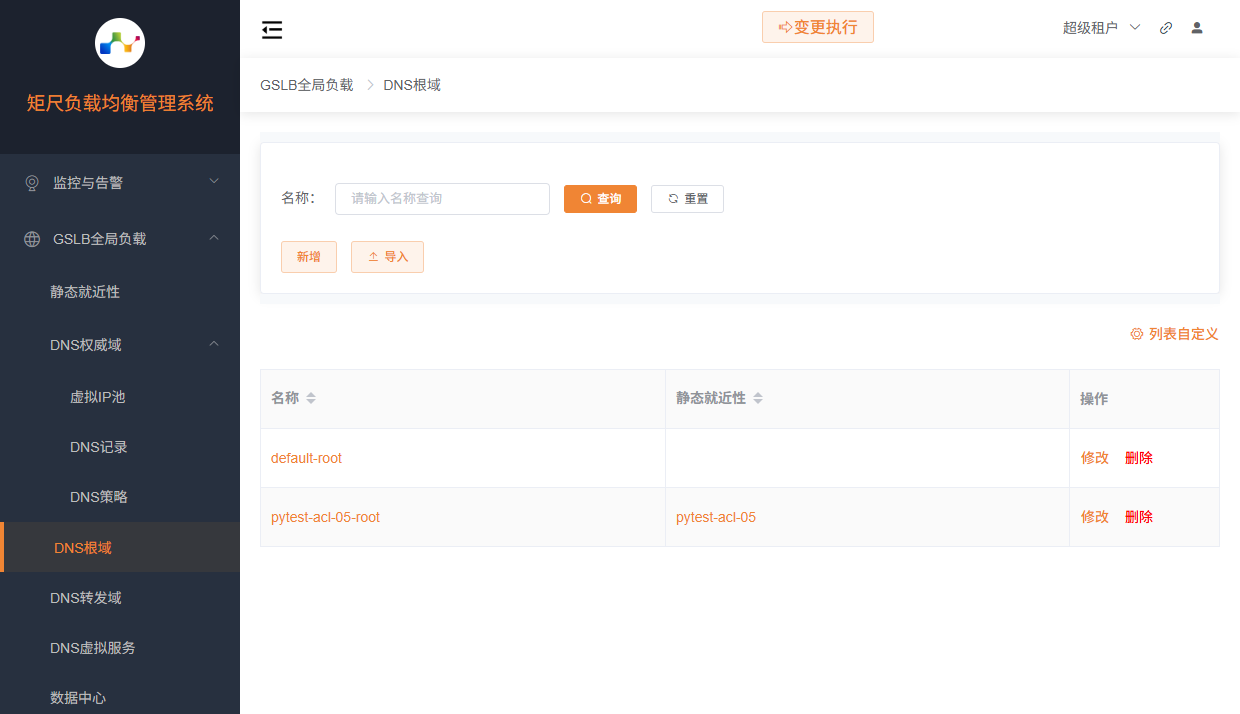Open 虚拟IP池 sidebar item
Screen dimensions: 1240x714
click(x=98, y=397)
